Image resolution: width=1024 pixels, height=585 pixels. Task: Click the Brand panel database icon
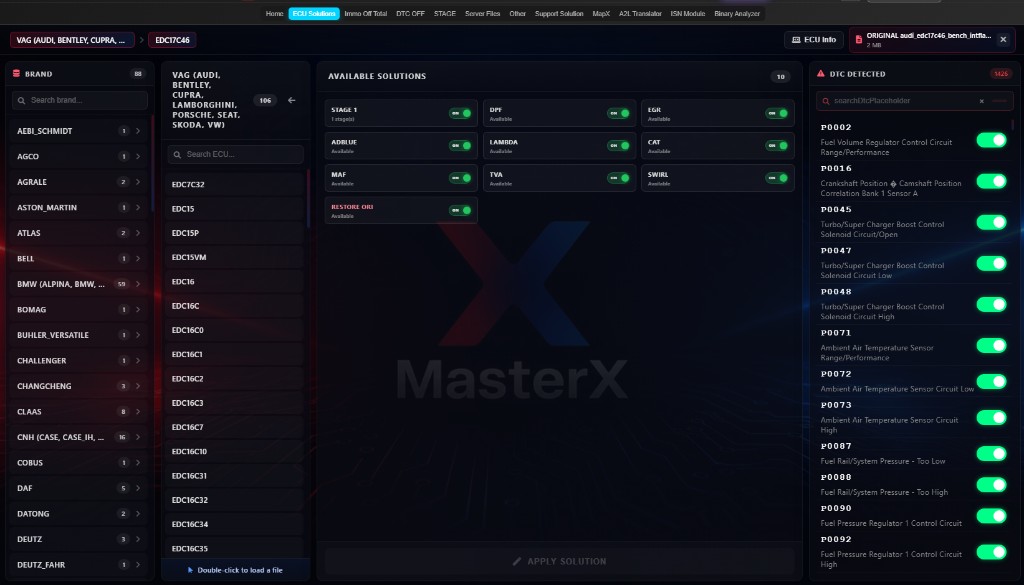tap(16, 74)
